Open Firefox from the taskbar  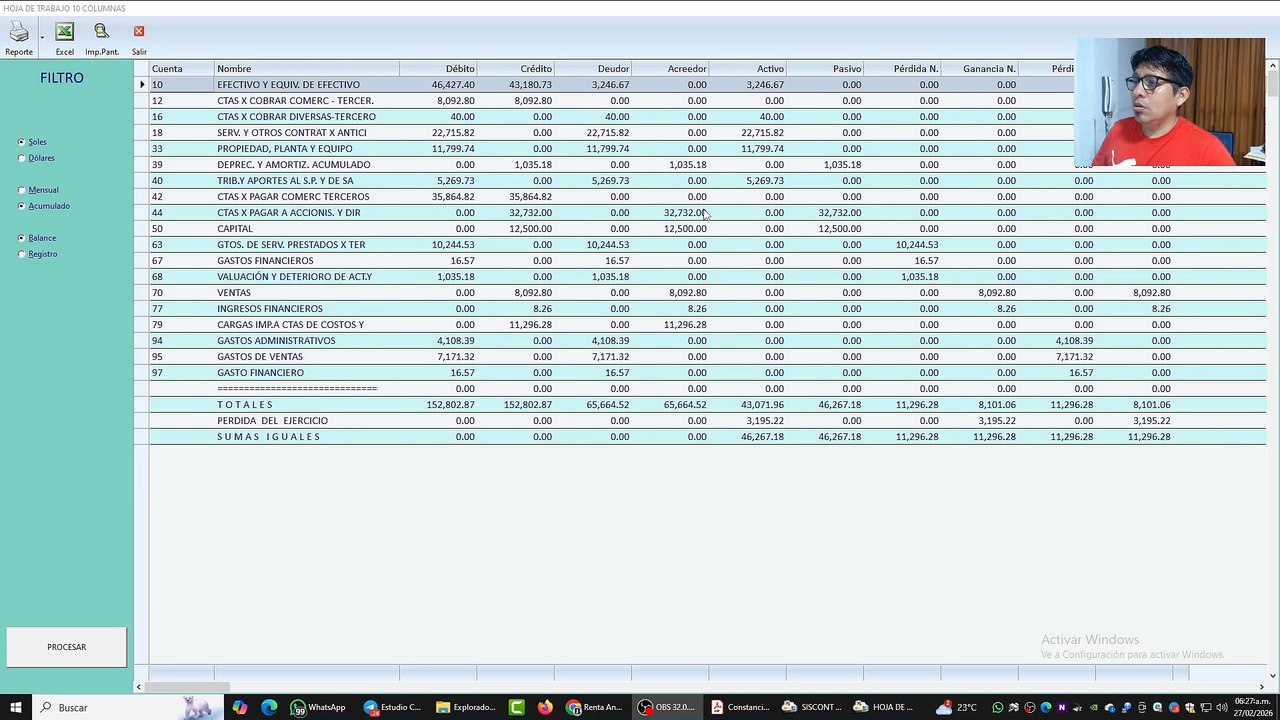coord(545,707)
